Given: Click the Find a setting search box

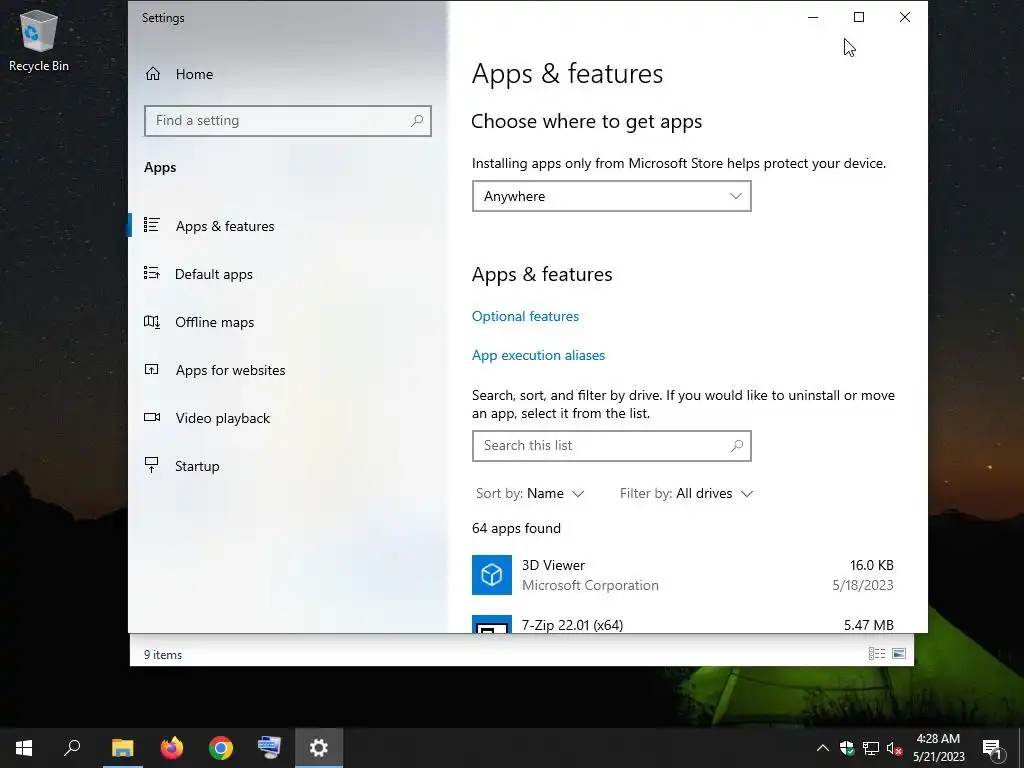Looking at the screenshot, I should (x=287, y=121).
